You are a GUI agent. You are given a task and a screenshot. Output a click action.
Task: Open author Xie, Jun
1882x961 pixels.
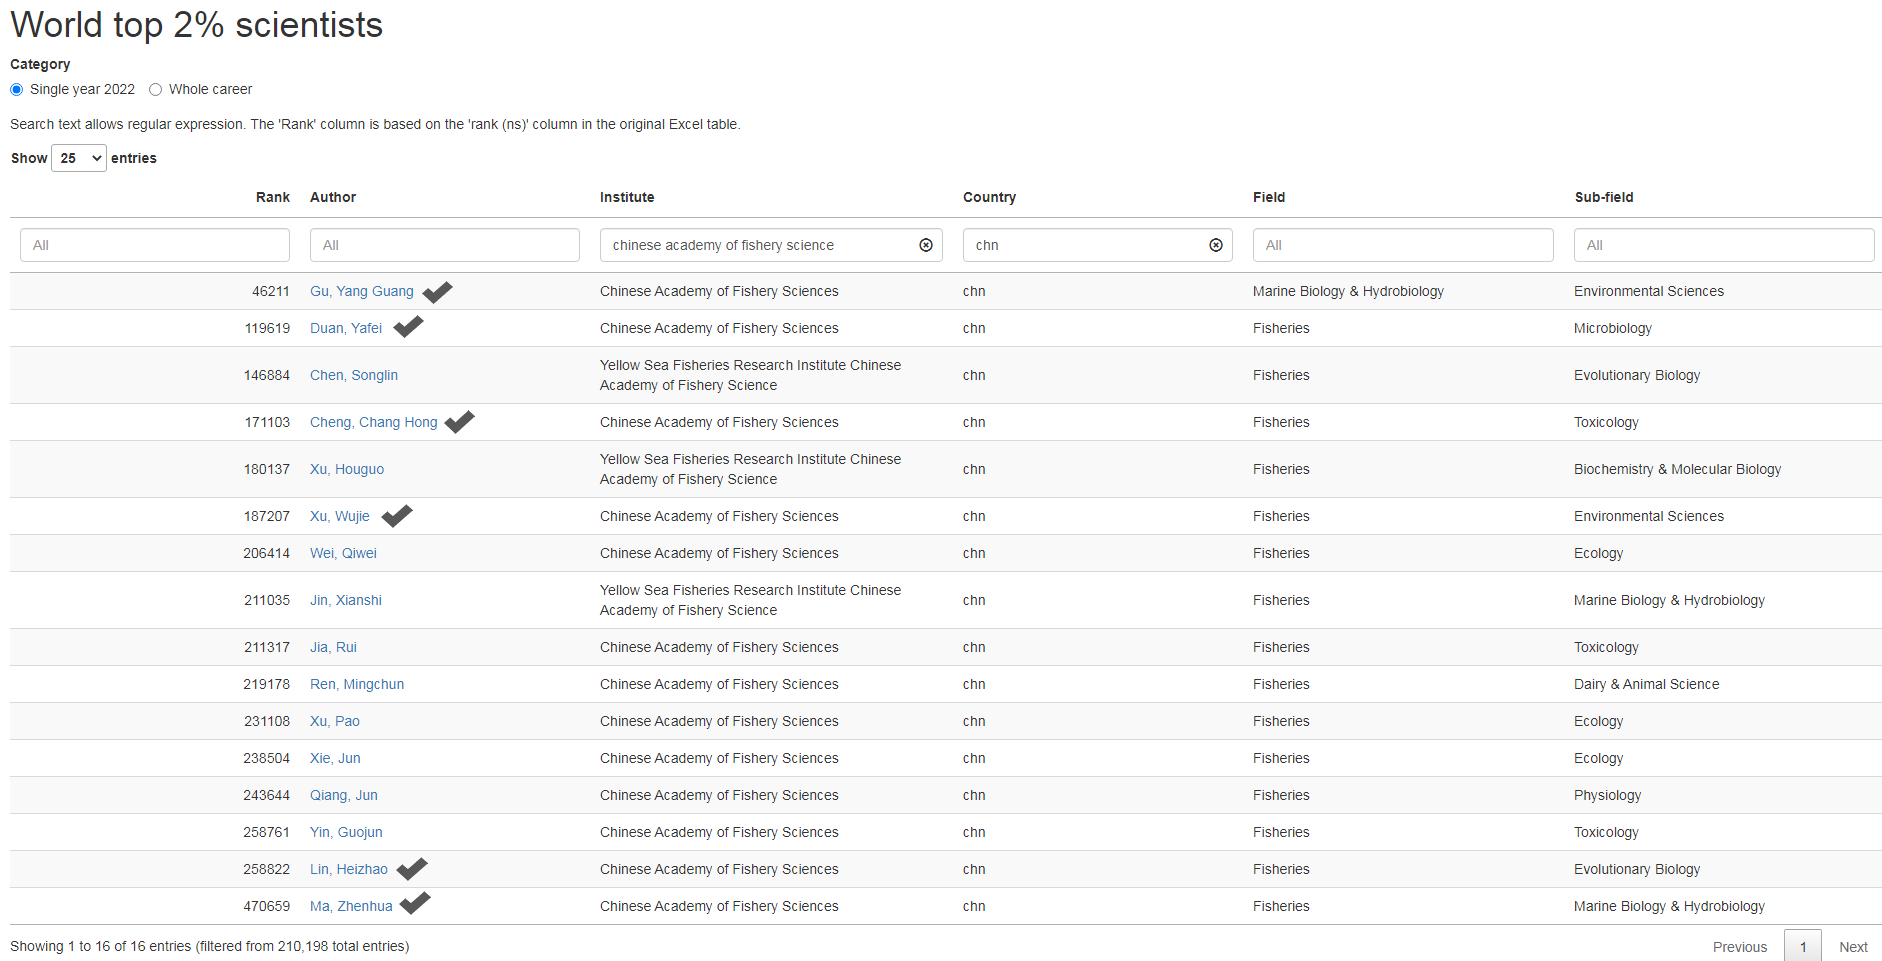335,758
